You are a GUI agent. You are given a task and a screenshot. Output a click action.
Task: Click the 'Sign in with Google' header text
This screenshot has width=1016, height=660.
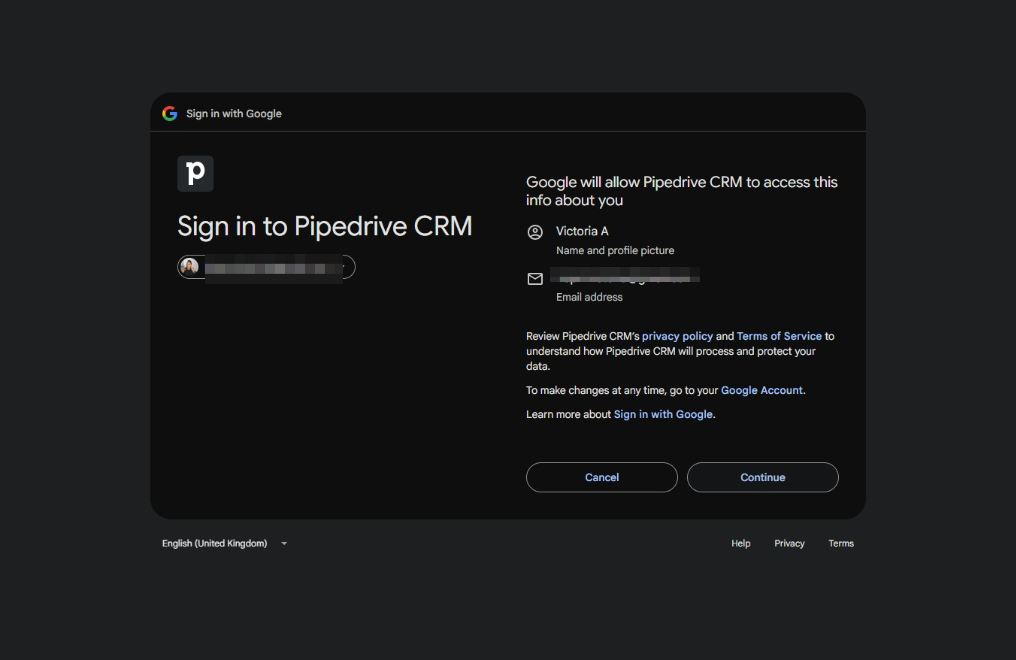(234, 114)
